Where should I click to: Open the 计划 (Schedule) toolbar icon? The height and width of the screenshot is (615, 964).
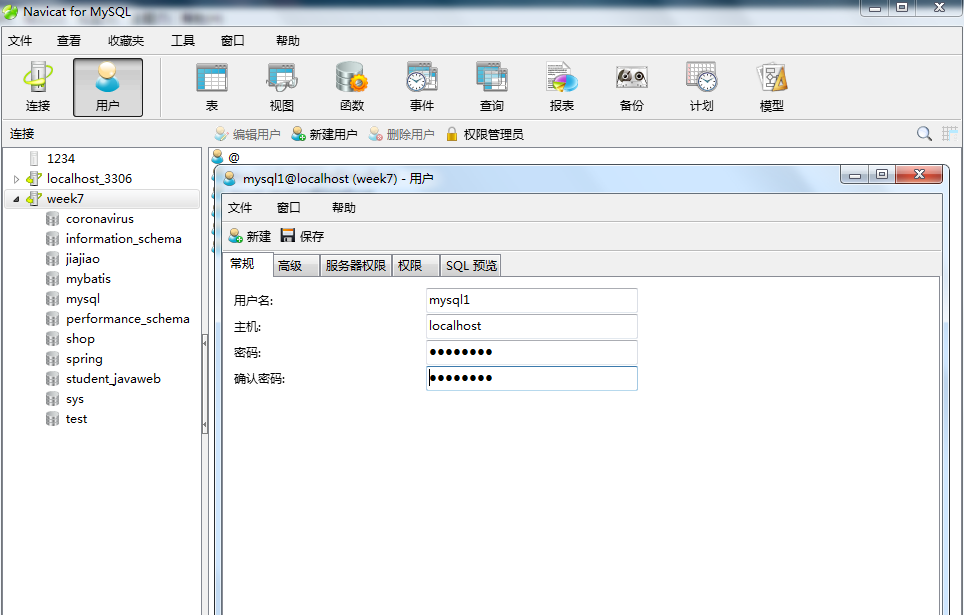pos(701,87)
